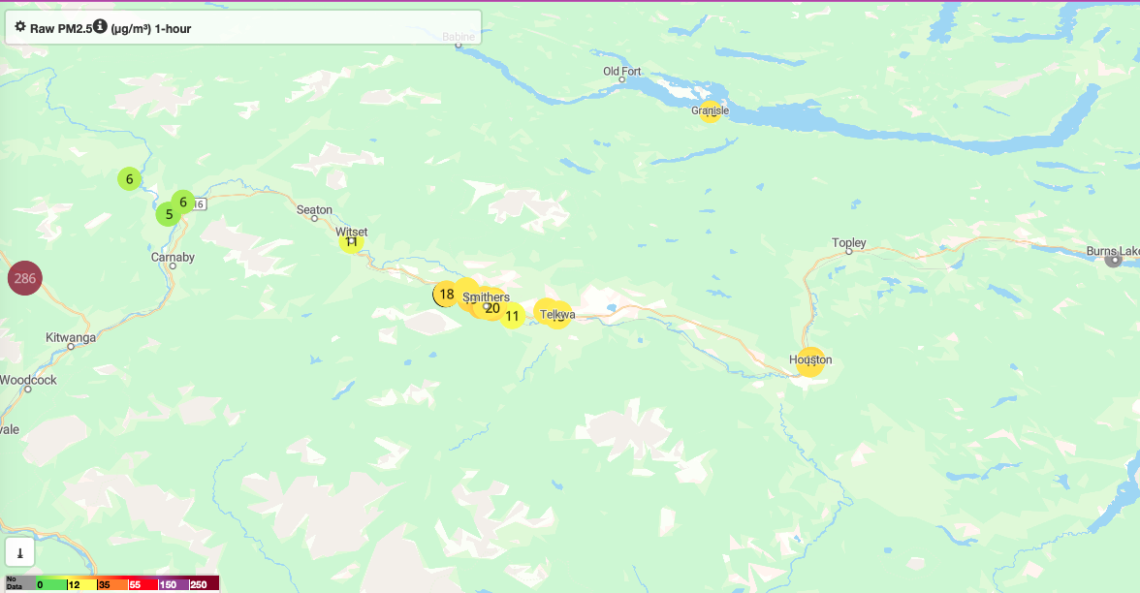Image resolution: width=1140 pixels, height=593 pixels.
Task: Select the dark red 286 sensor marker
Action: 25,278
